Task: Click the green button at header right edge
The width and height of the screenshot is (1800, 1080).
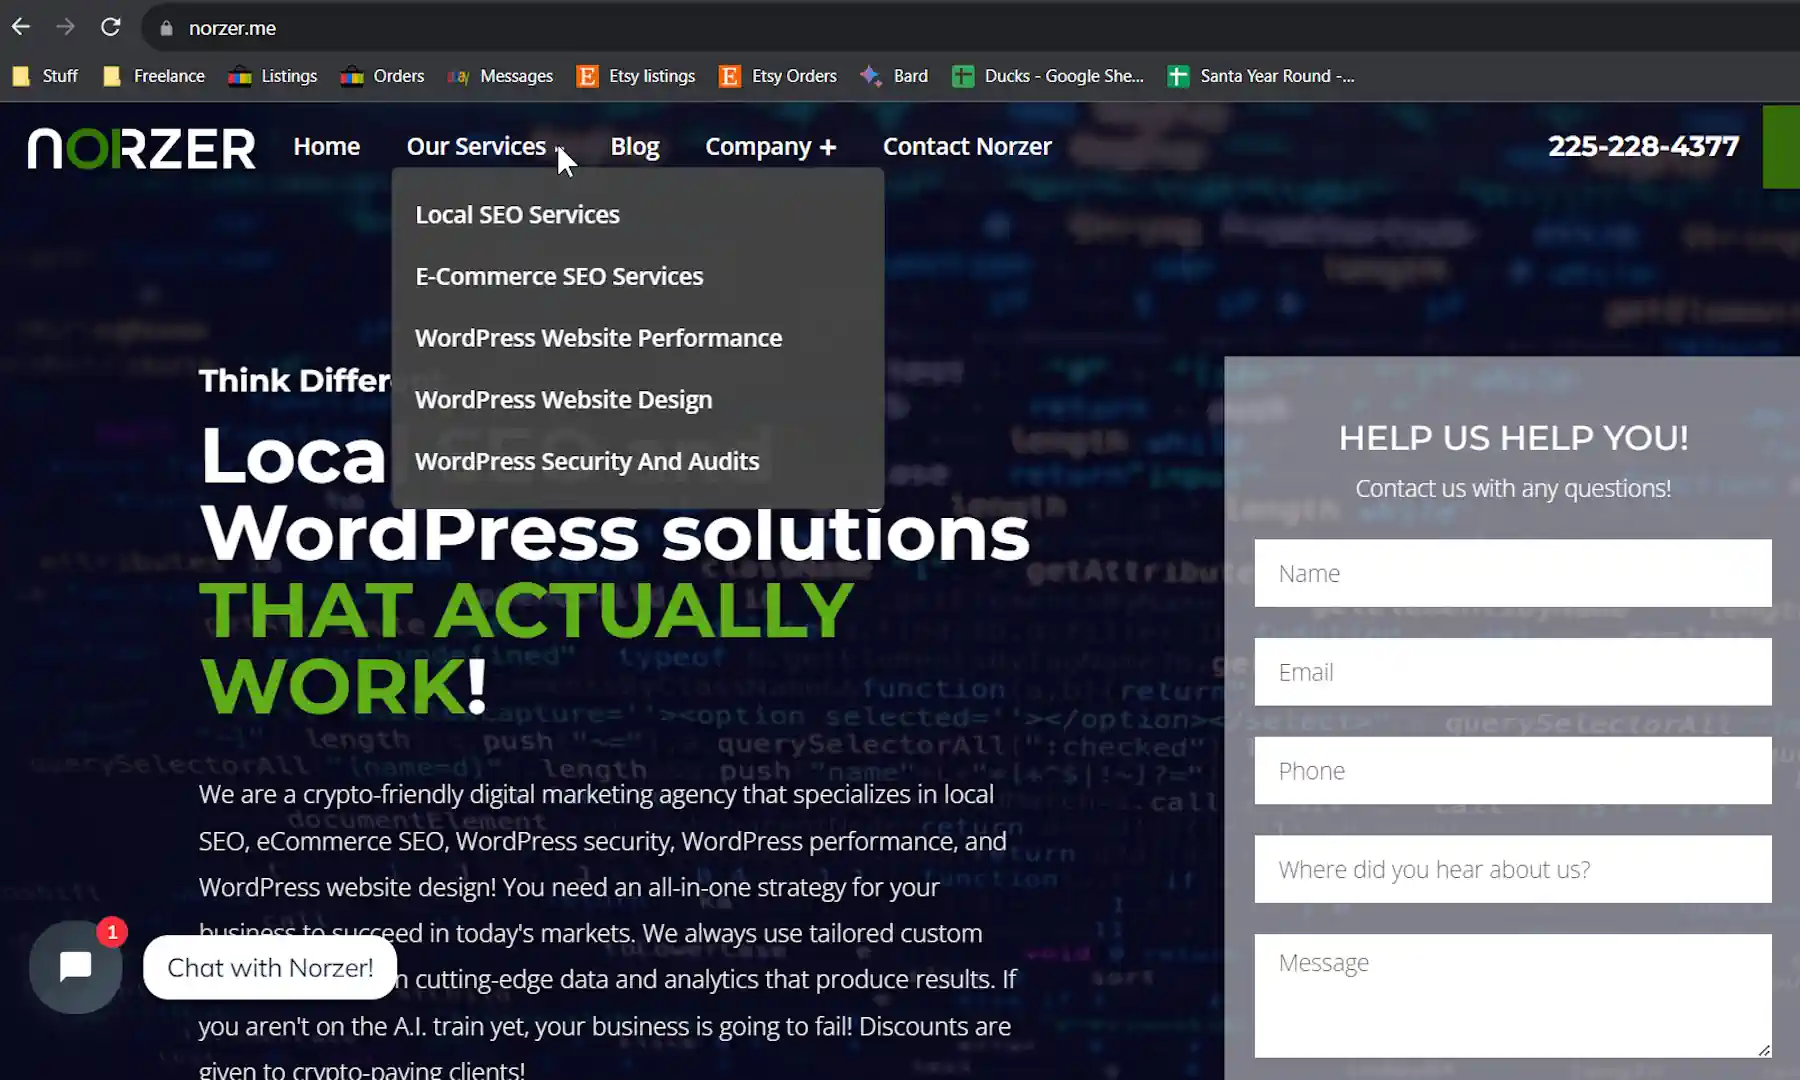Action: coord(1781,146)
